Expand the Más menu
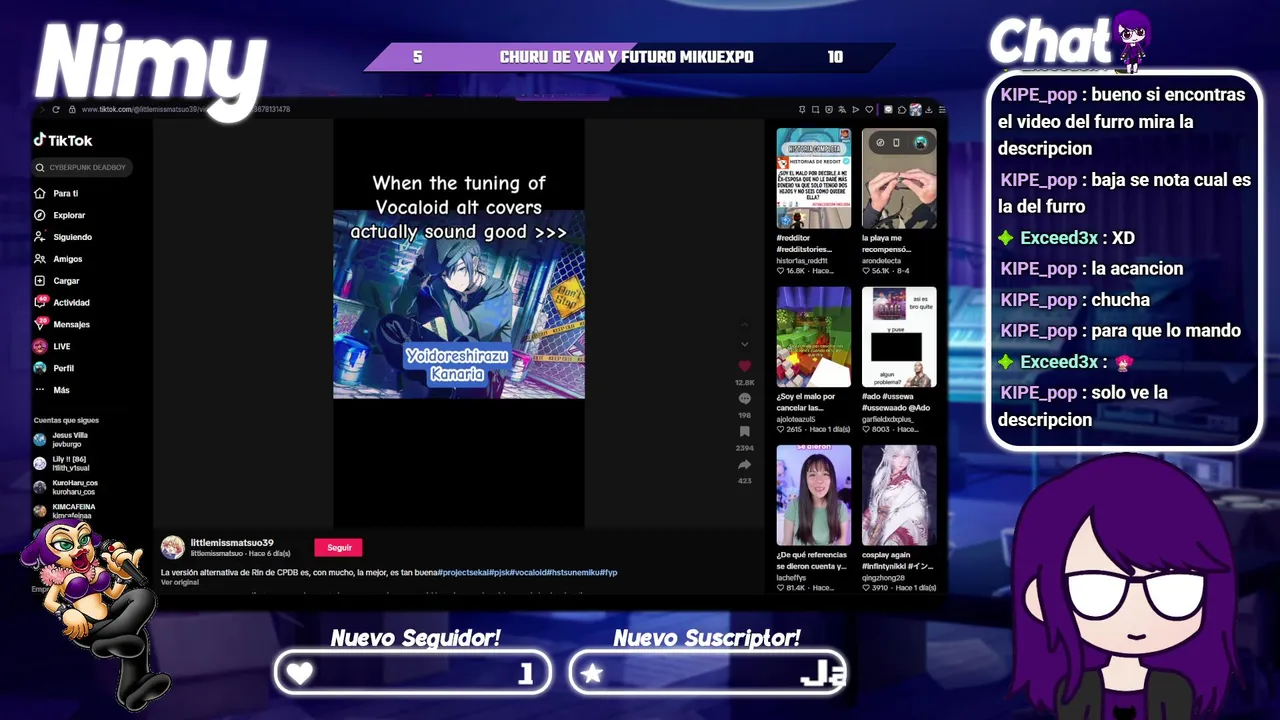 click(52, 390)
